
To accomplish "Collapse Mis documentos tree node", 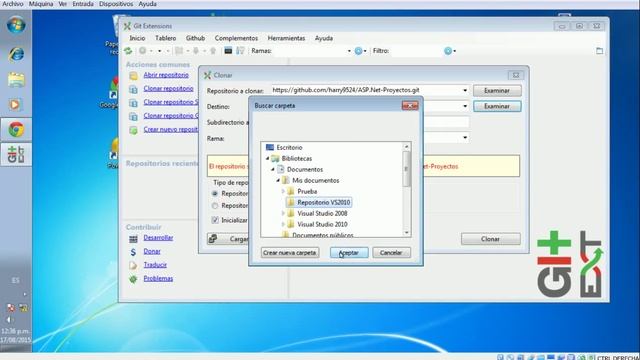I will (x=278, y=180).
